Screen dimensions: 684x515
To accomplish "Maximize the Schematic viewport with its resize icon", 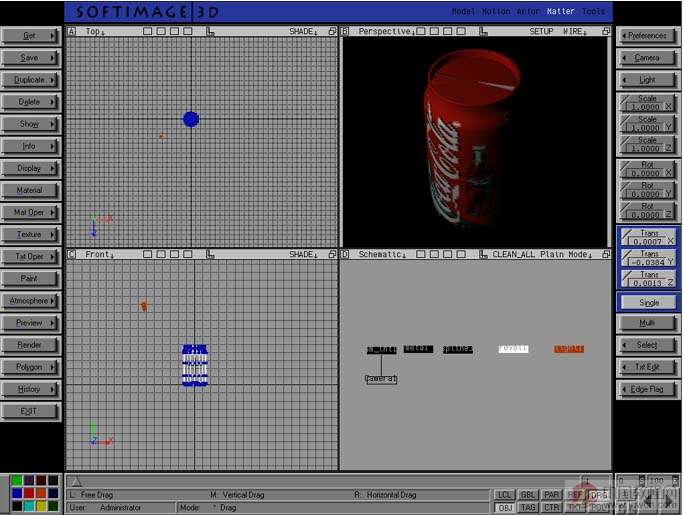I will pyautogui.click(x=606, y=254).
